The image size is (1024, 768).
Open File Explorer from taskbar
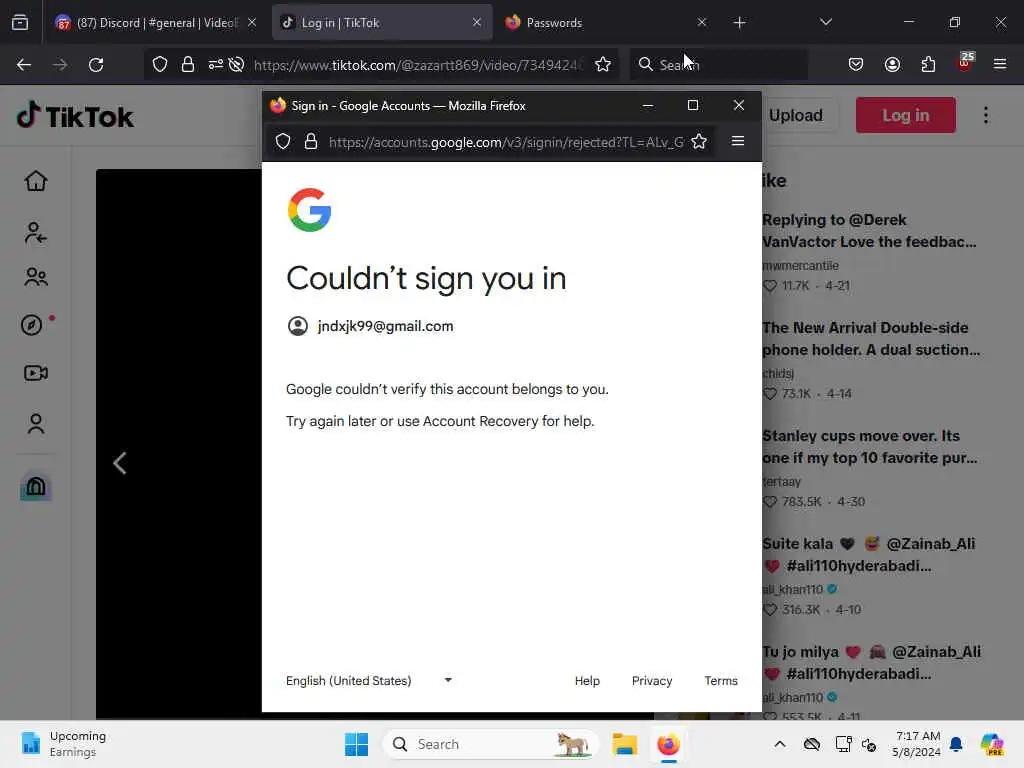pos(624,744)
